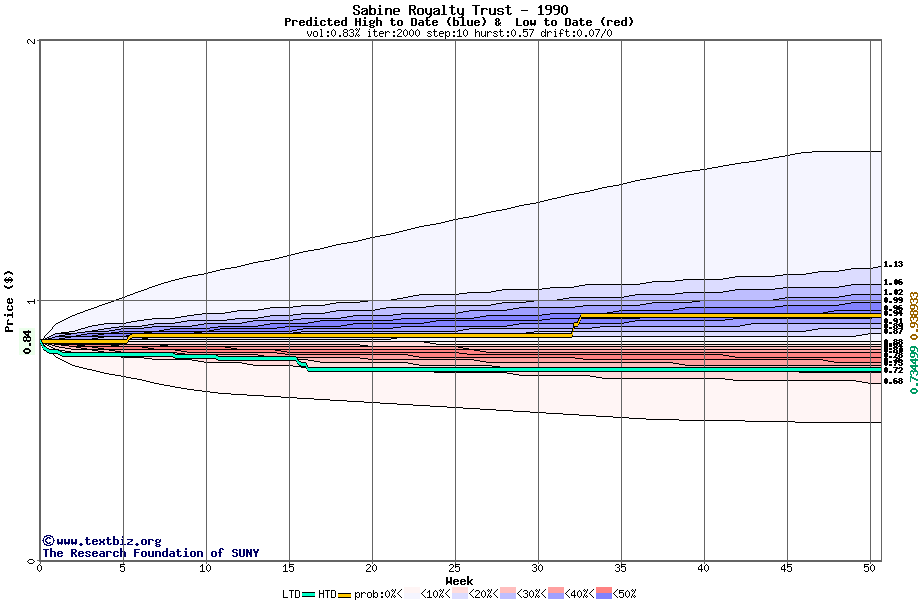920x600 pixels.
Task: Click week axis tick label '40'
Action: click(703, 568)
